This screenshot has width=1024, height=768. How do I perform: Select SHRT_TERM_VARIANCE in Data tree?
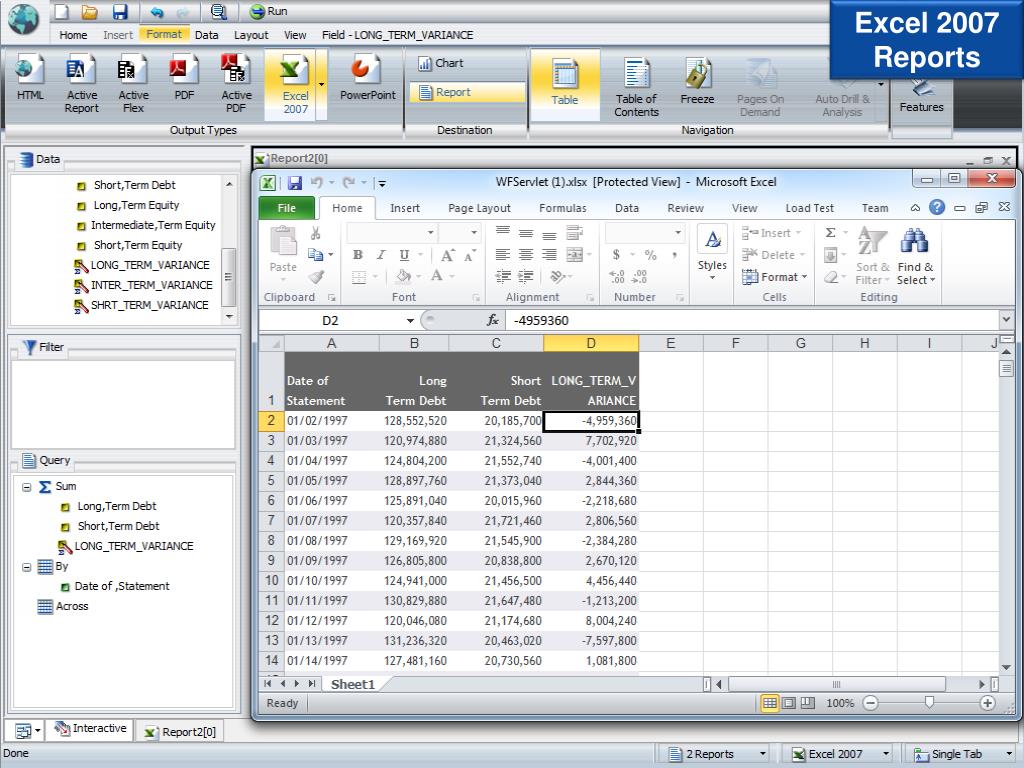pyautogui.click(x=149, y=305)
